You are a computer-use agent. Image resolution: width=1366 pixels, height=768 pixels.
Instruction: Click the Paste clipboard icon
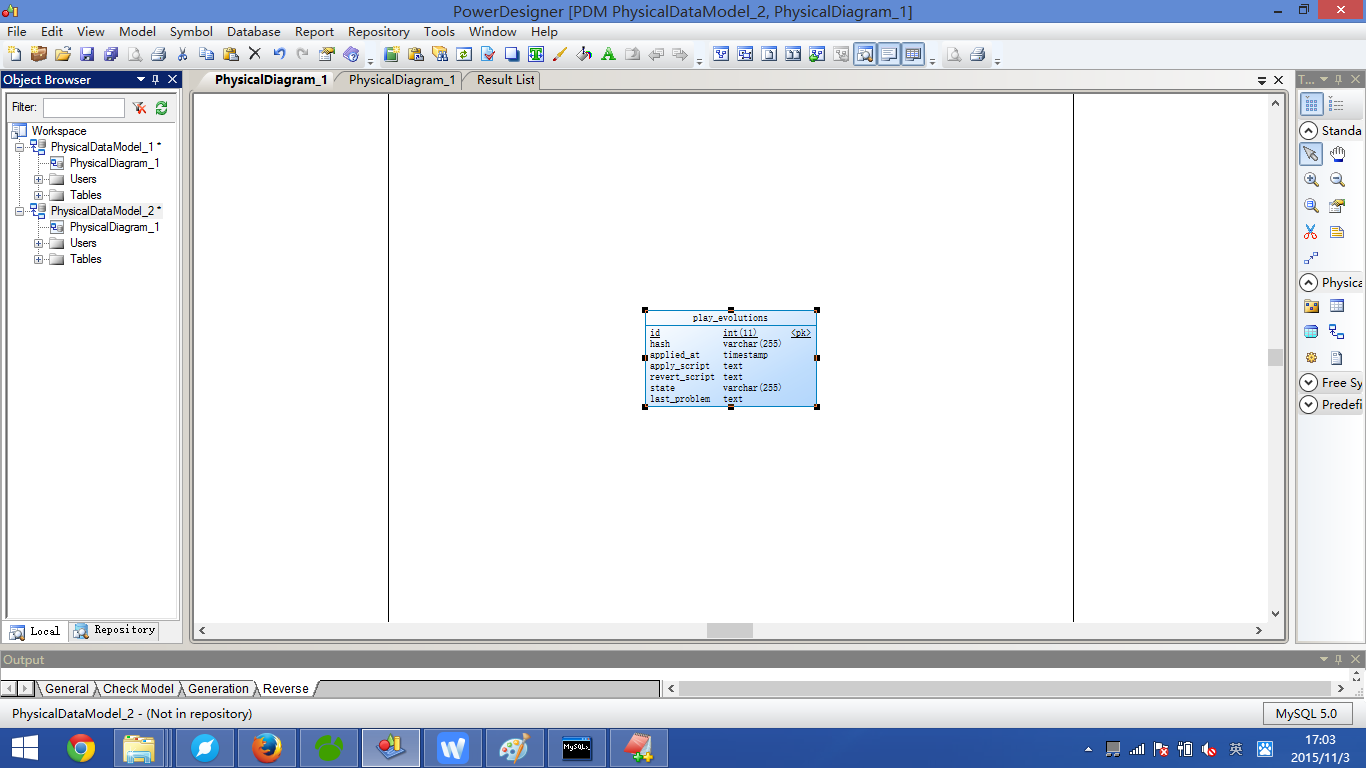[230, 54]
